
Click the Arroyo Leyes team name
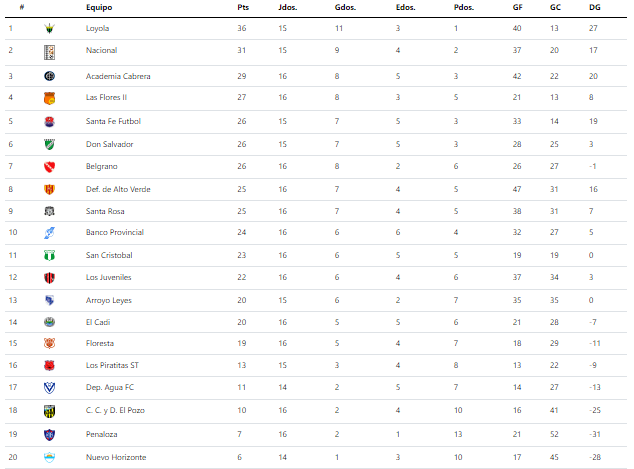[x=109, y=300]
